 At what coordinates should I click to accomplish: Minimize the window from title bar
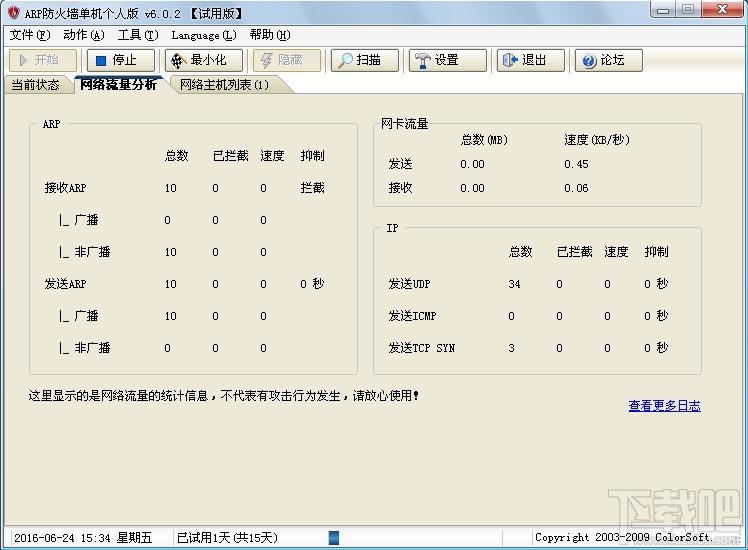pyautogui.click(x=663, y=9)
